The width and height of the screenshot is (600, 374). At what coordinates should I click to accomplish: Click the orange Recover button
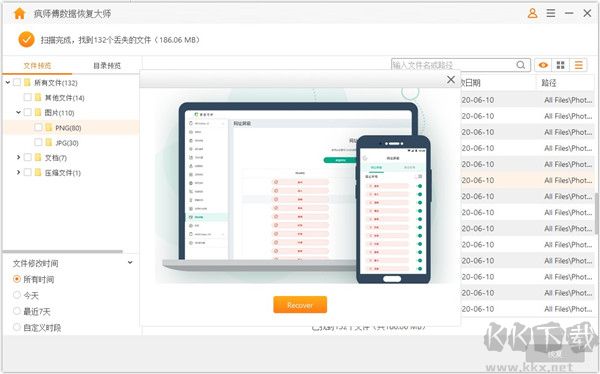[300, 305]
